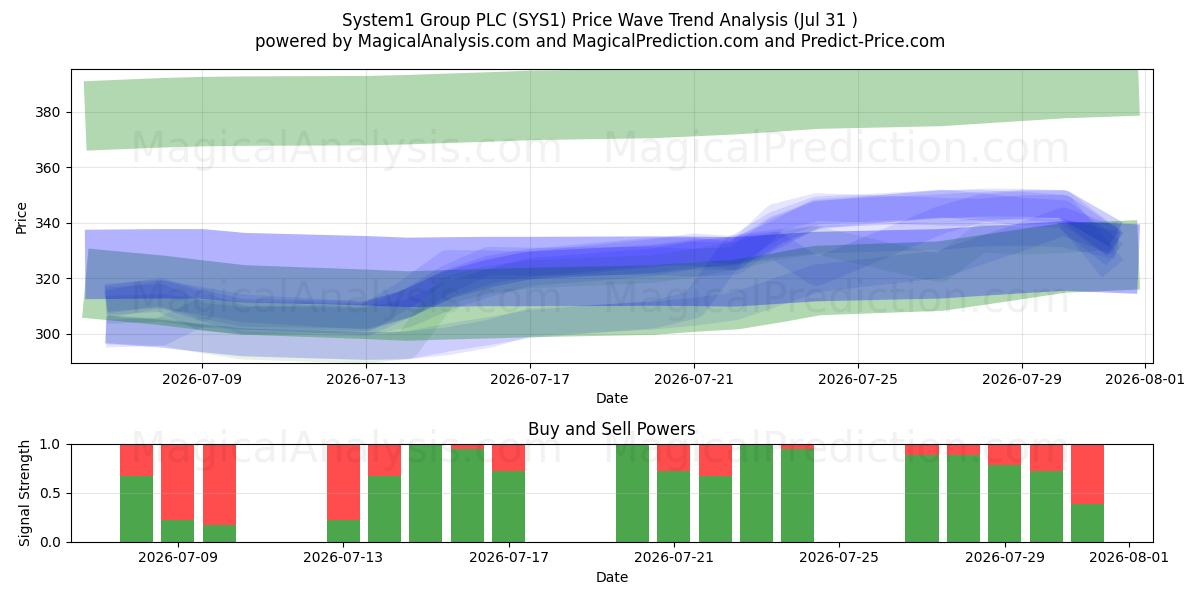Click 2026-08-01 tick on the price chart axis
Image resolution: width=1200 pixels, height=600 pixels.
coord(1145,378)
